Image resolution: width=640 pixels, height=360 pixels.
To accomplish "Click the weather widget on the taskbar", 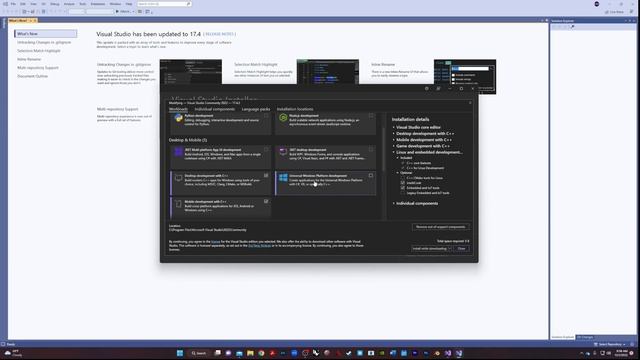I will 13,353.
